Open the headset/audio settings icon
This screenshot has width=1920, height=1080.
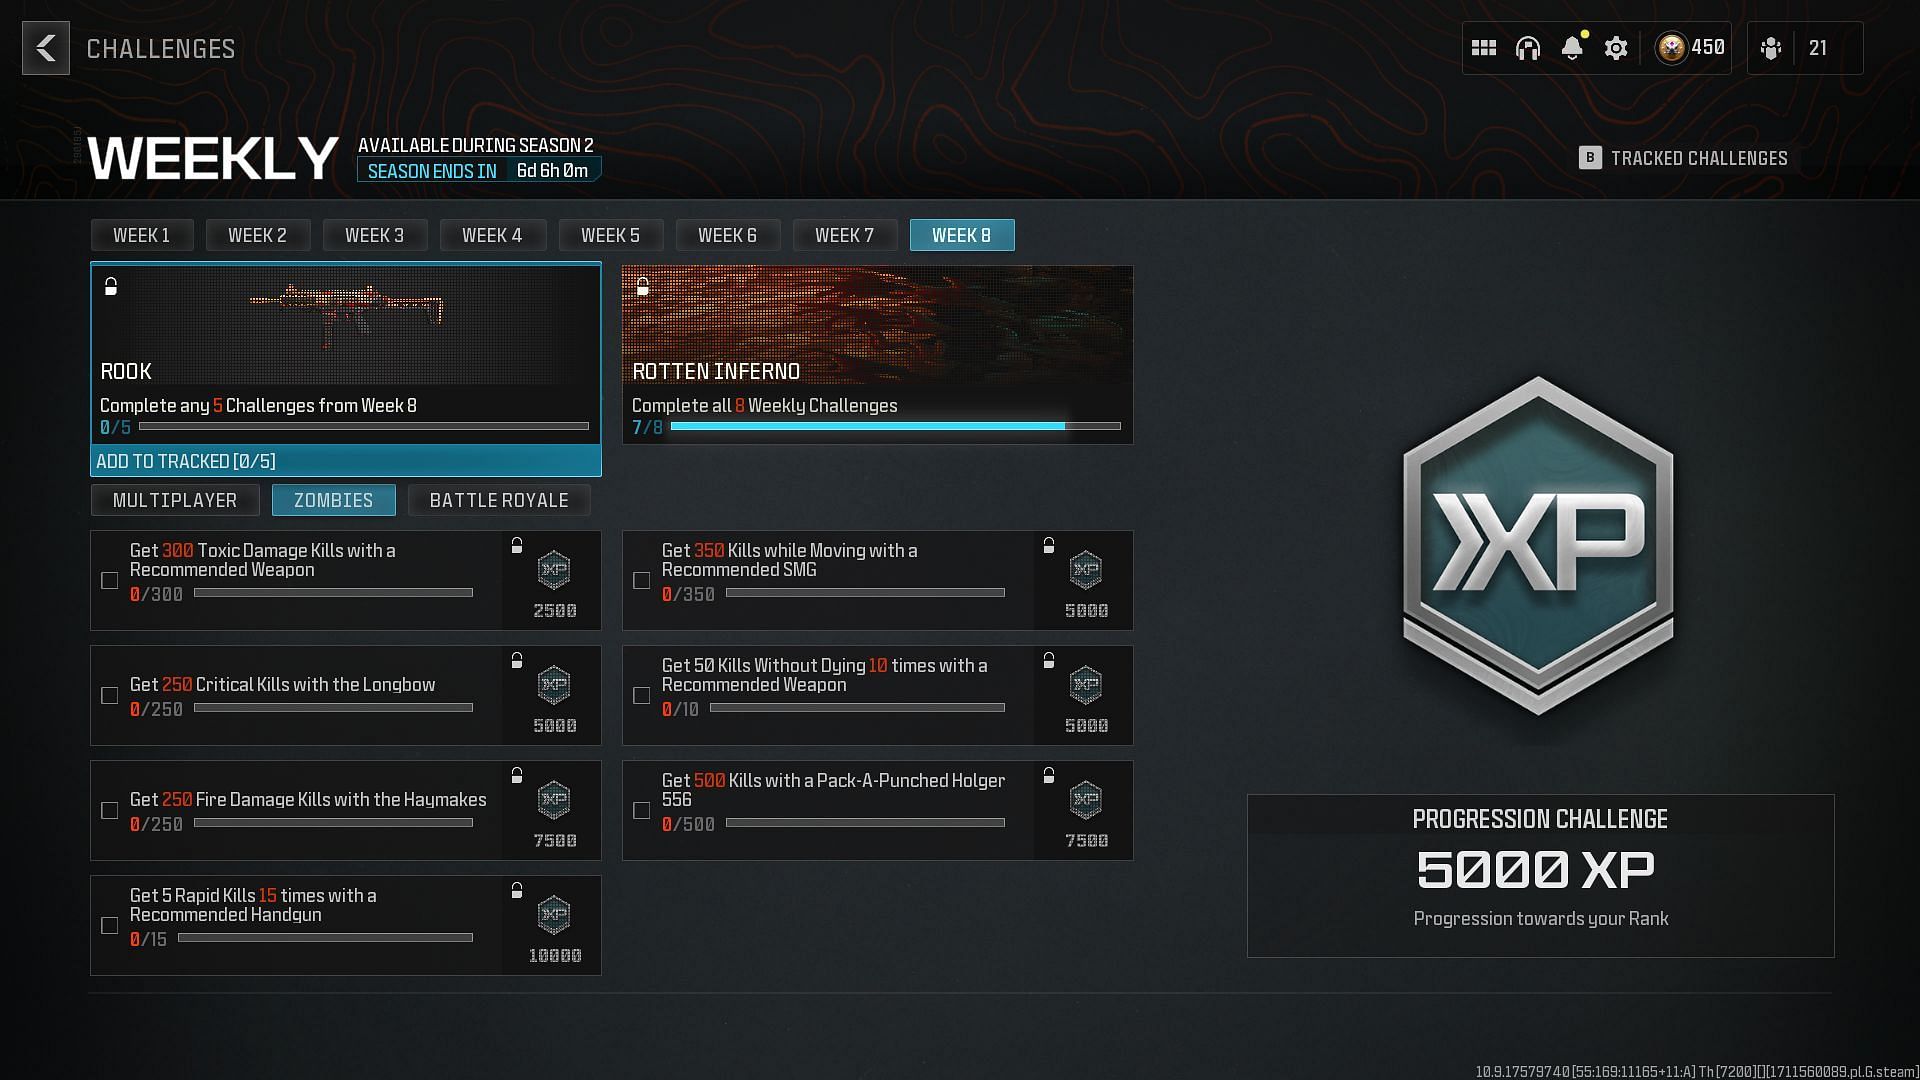(x=1528, y=47)
